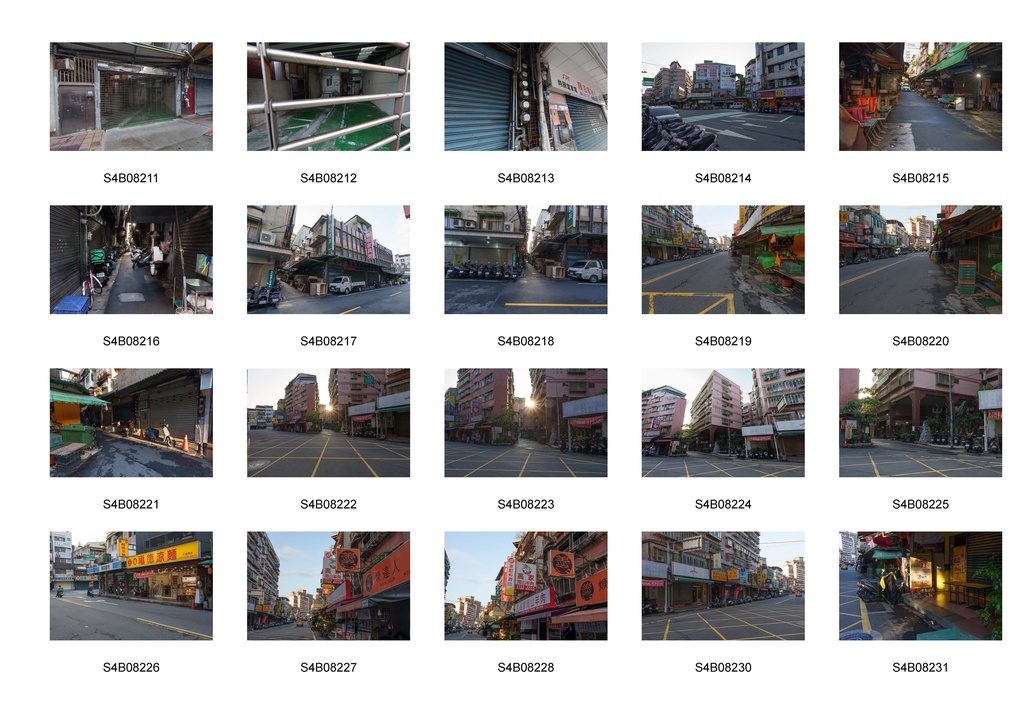The image size is (1024, 724).
Task: Open the S4B08212 railing photo thumbnail
Action: click(328, 97)
